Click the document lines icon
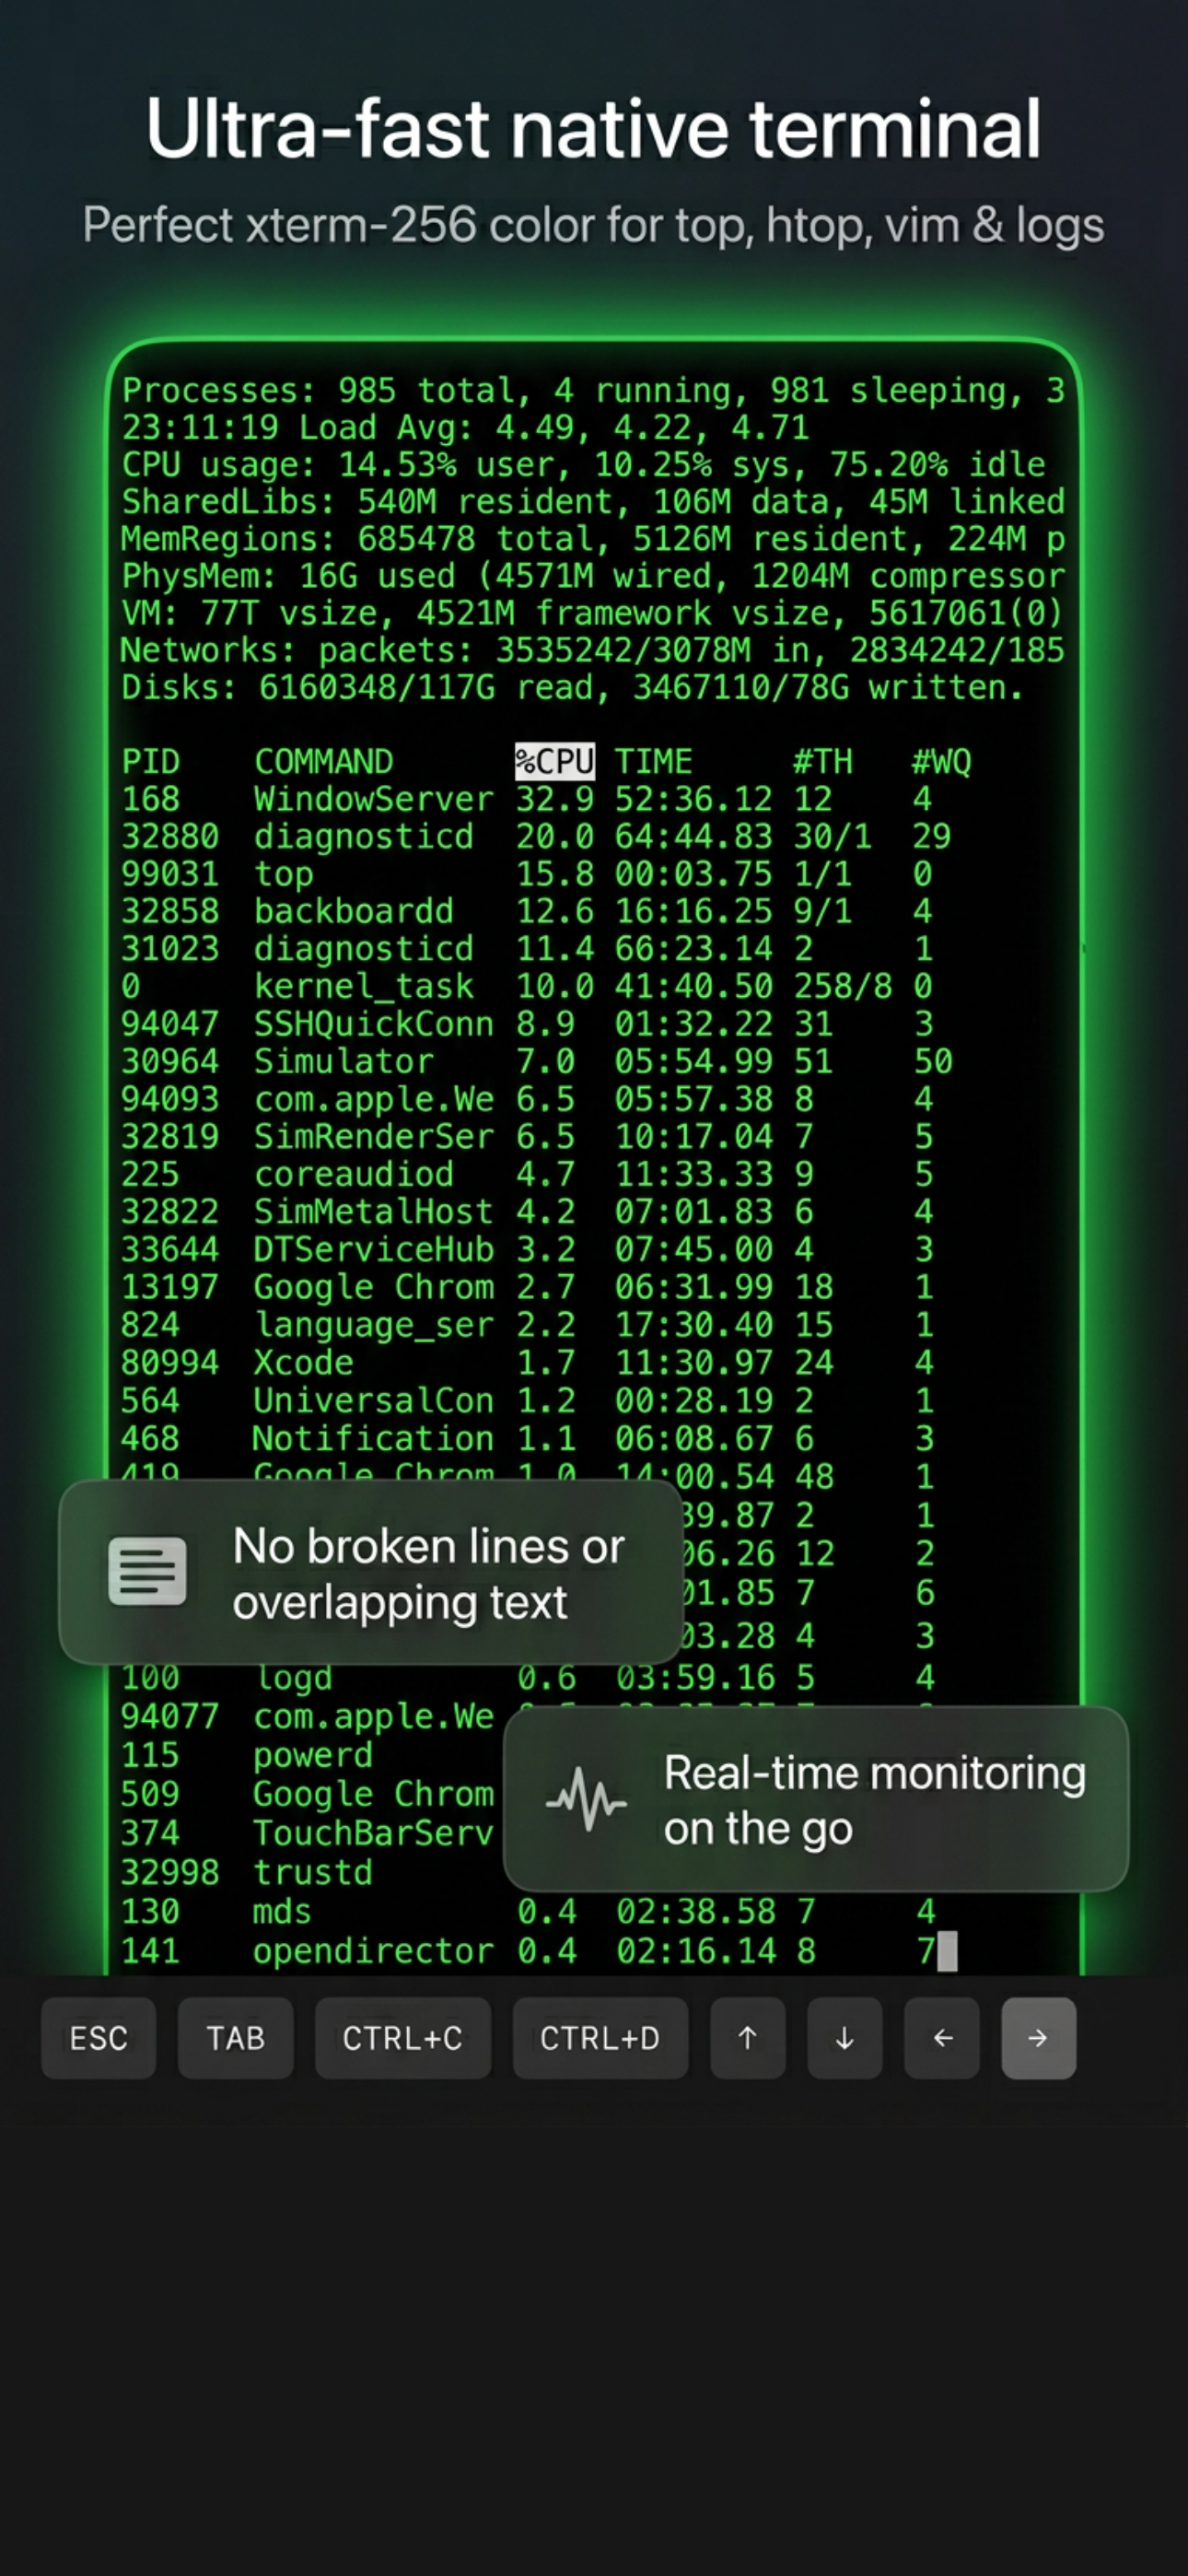Viewport: 1188px width, 2576px height. [147, 1571]
